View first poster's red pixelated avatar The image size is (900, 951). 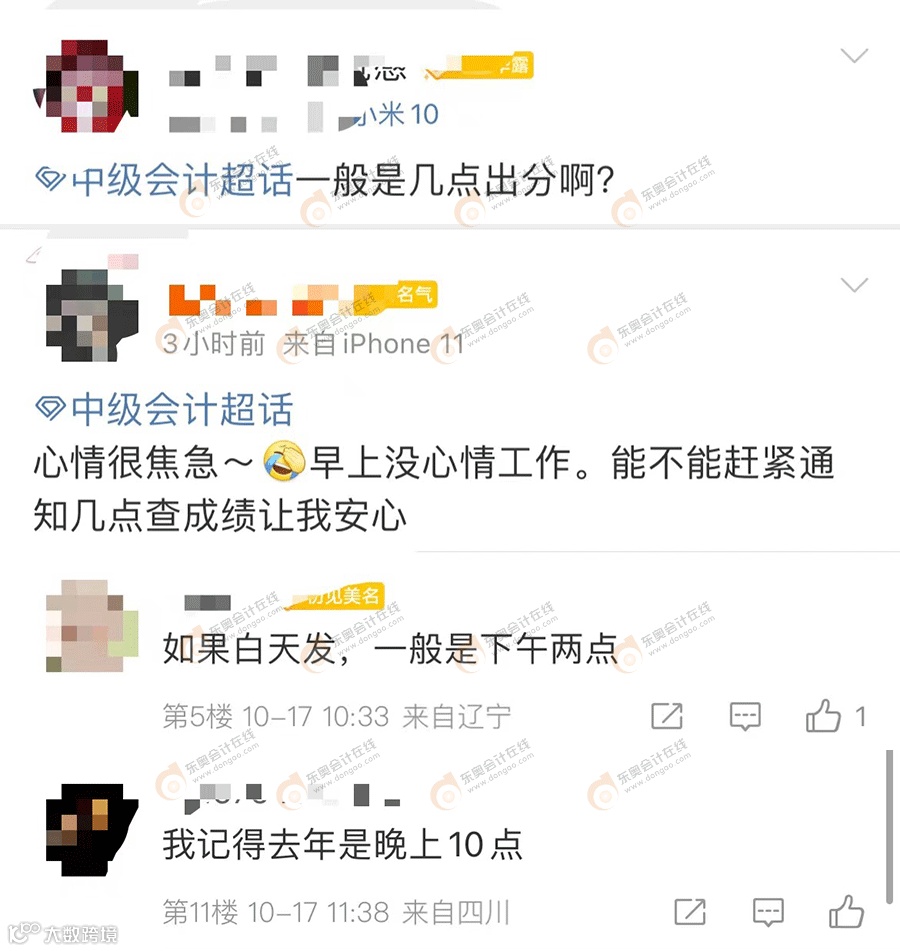pos(86,86)
